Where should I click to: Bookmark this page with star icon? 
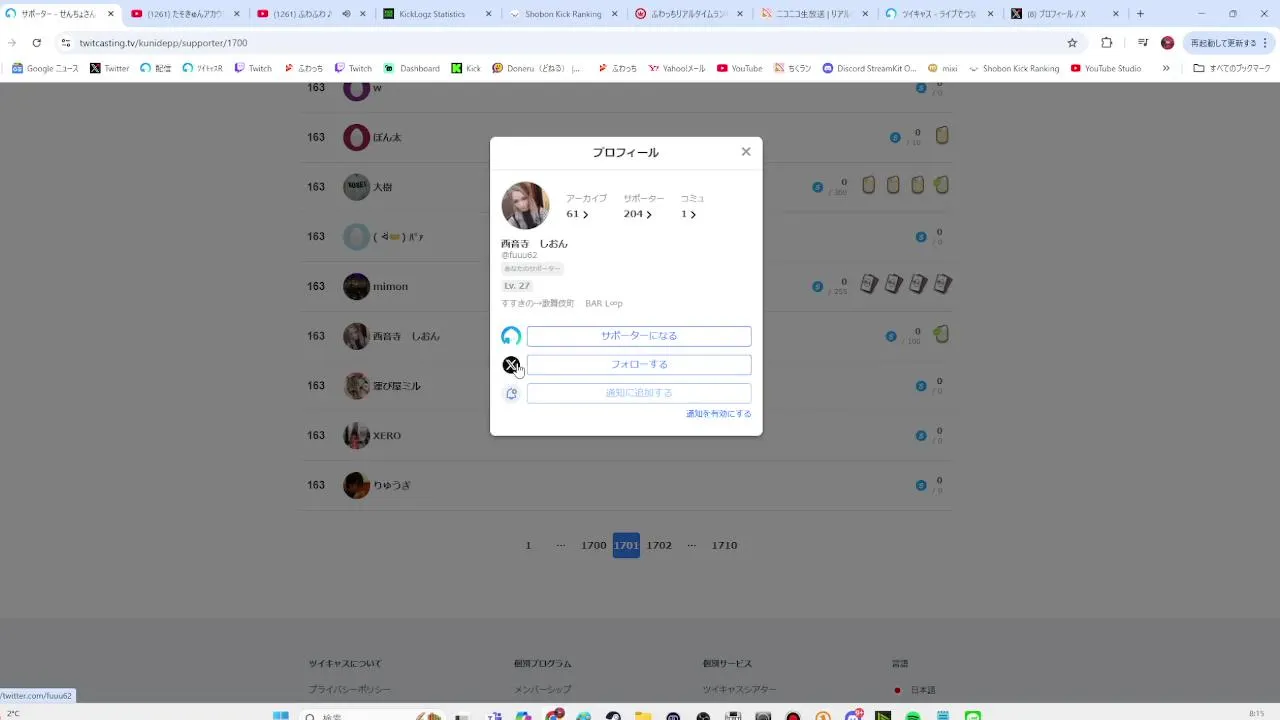coord(1072,43)
